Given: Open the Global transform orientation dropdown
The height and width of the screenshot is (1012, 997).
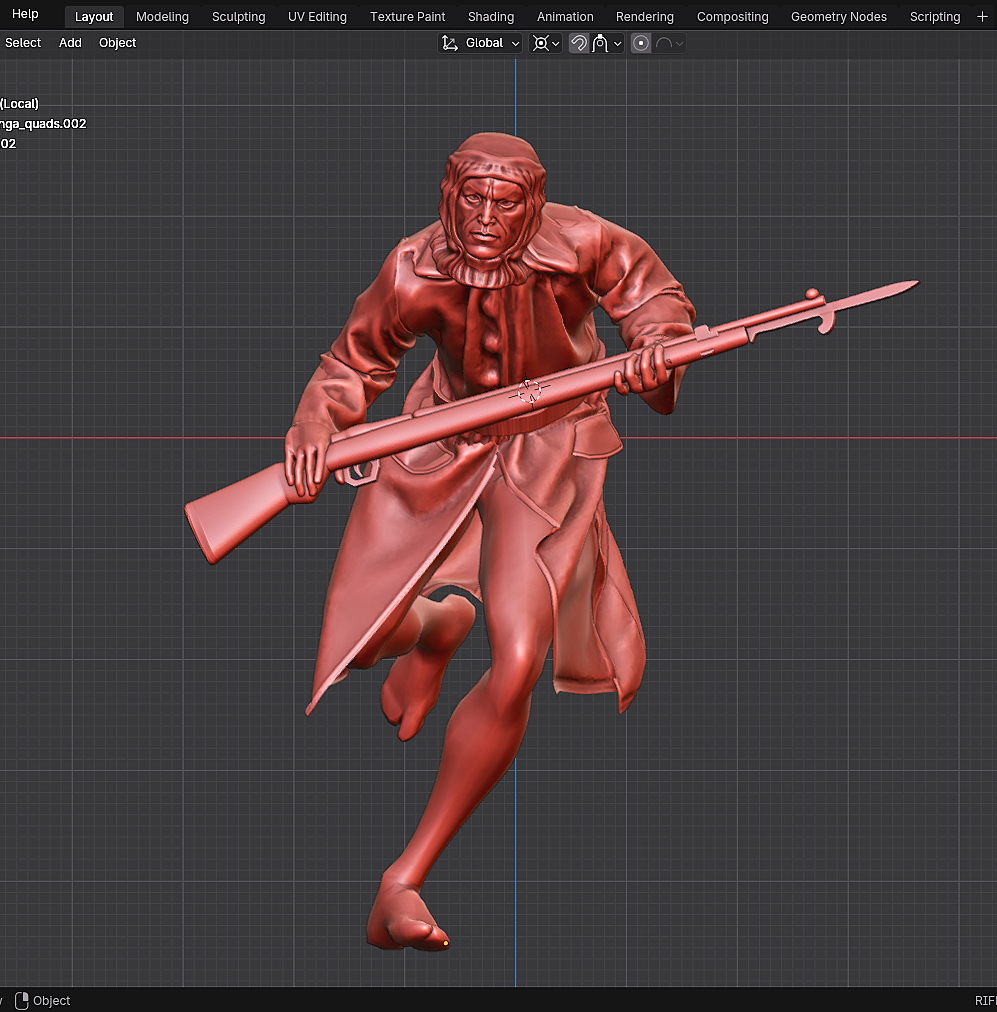Looking at the screenshot, I should click(x=480, y=43).
